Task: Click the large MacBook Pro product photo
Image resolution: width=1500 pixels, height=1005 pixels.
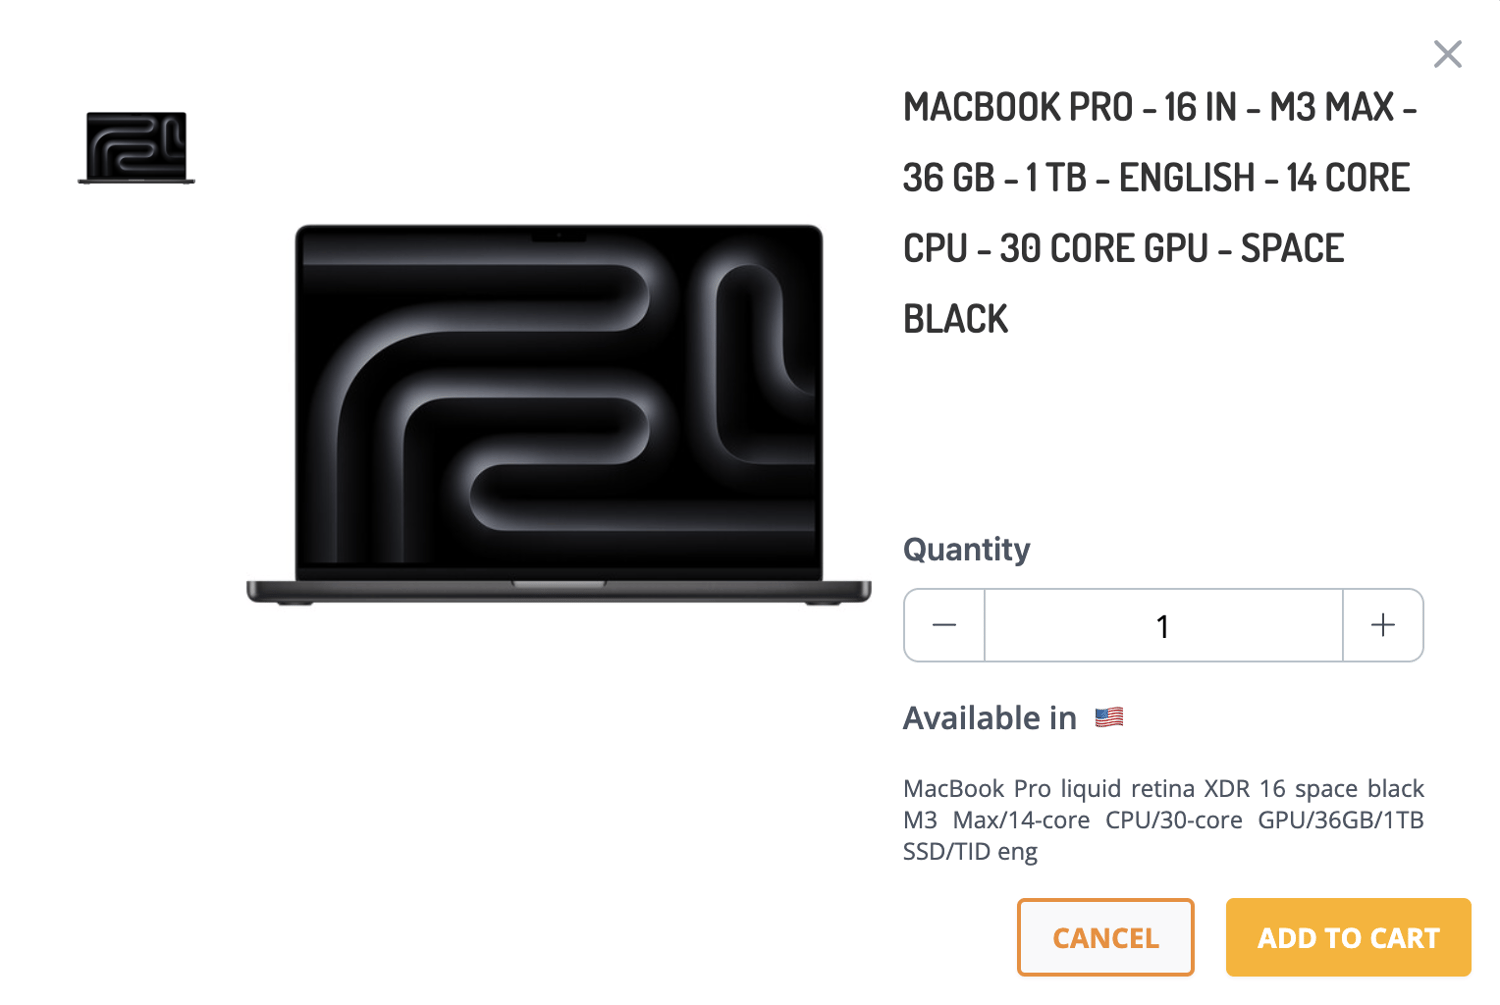Action: pyautogui.click(x=558, y=410)
